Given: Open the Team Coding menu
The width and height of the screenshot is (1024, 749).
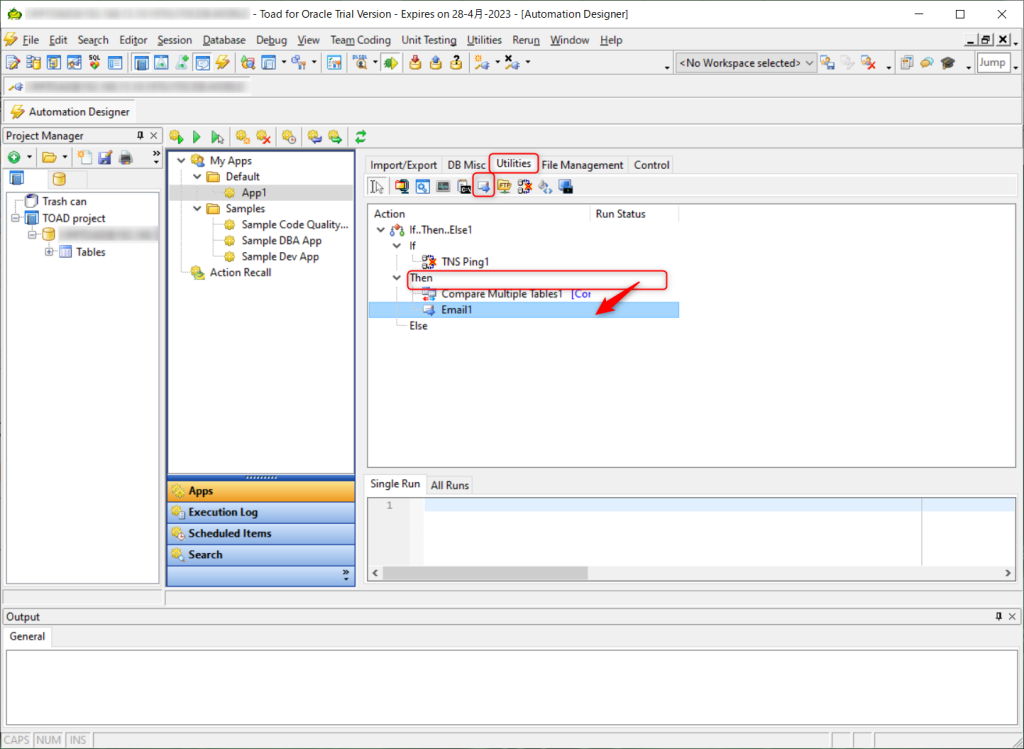Looking at the screenshot, I should 360,40.
